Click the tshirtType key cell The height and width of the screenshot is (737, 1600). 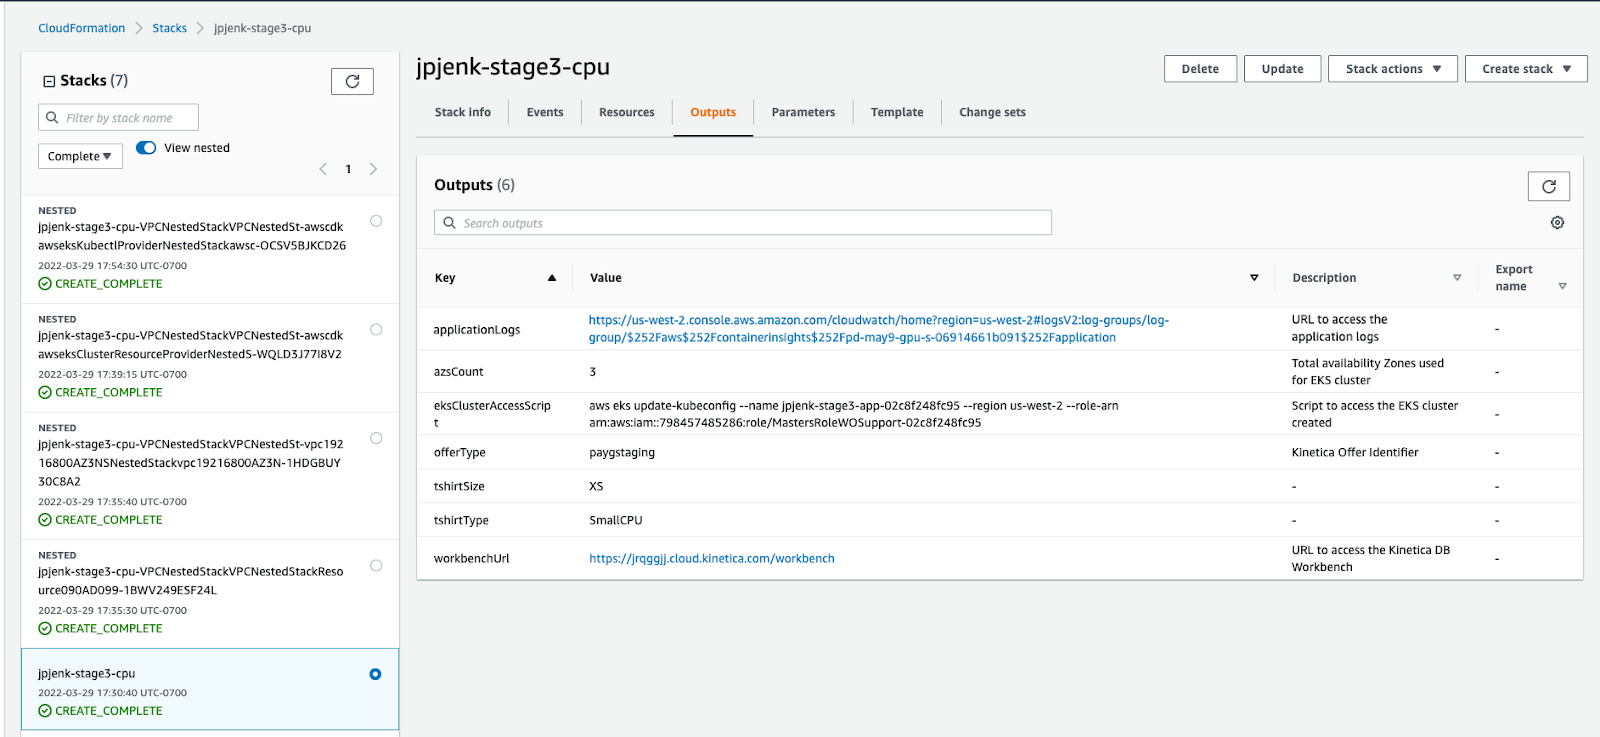(x=461, y=521)
